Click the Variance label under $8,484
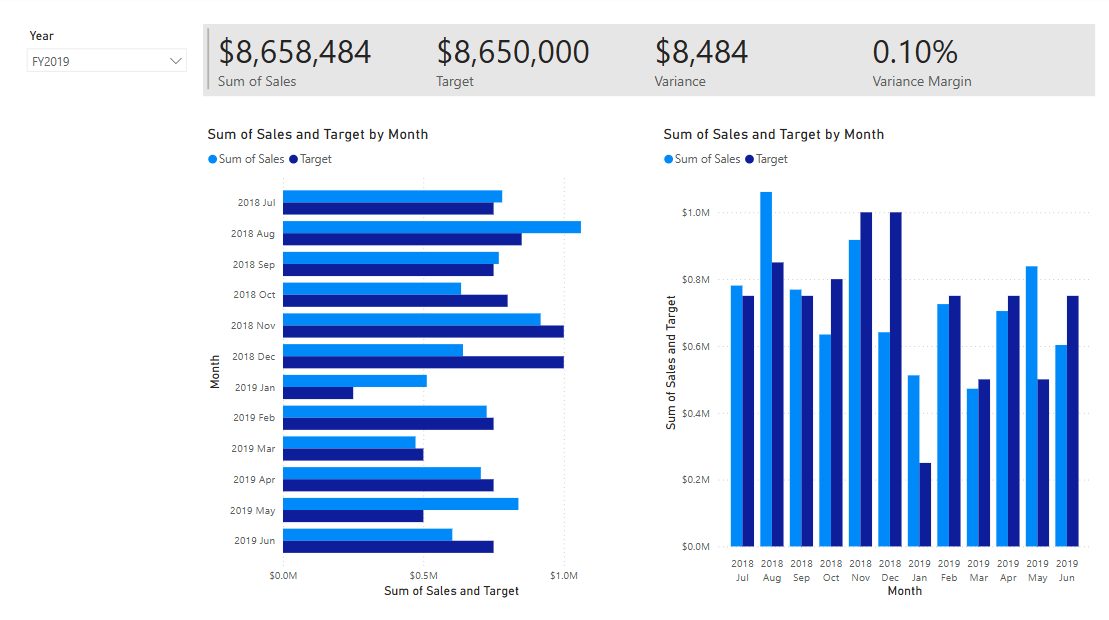 680,81
